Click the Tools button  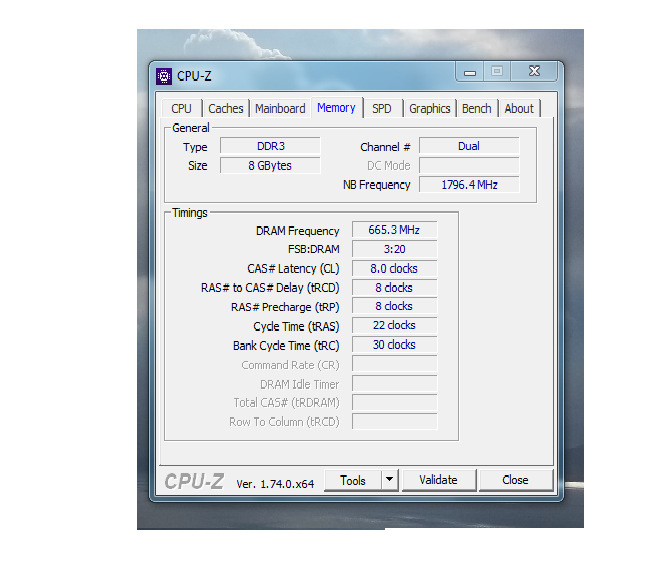pyautogui.click(x=353, y=480)
